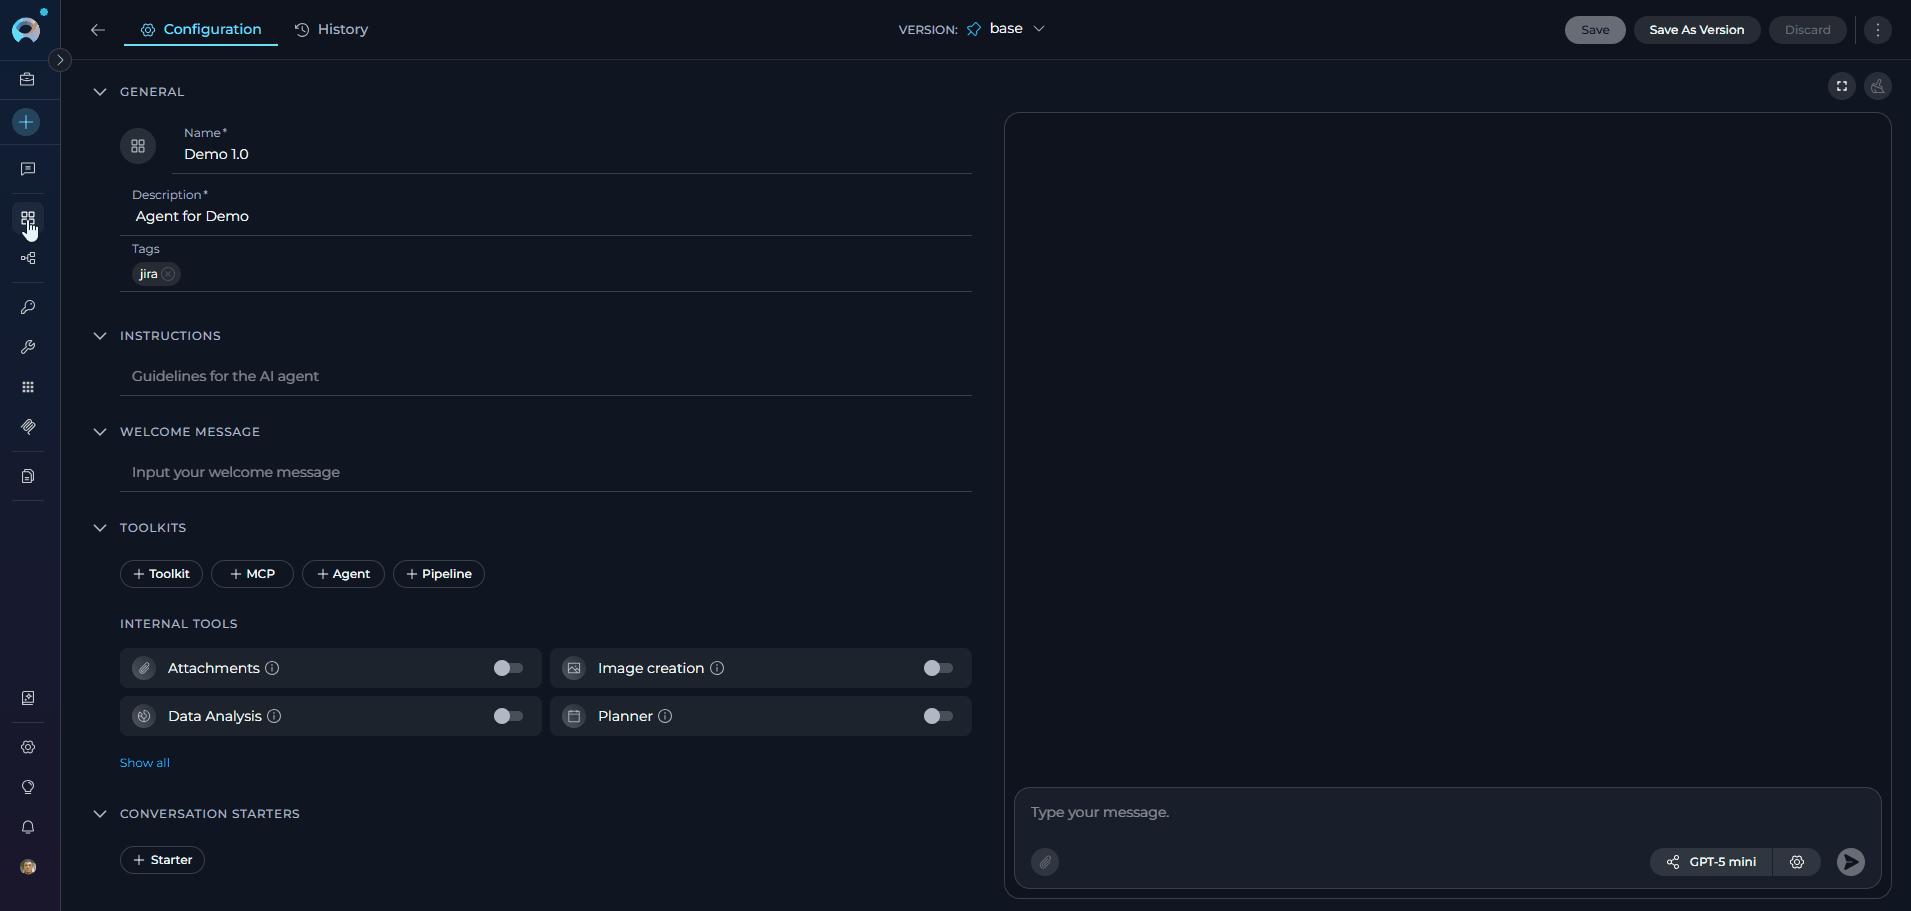Open model settings gear beside GPT-5 mini
1911x911 pixels.
1797,862
